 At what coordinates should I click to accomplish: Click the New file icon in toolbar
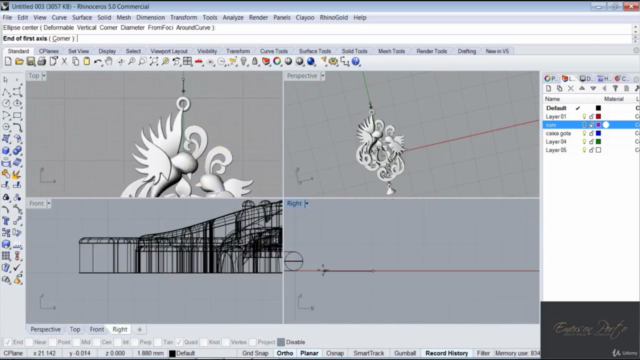click(x=8, y=61)
